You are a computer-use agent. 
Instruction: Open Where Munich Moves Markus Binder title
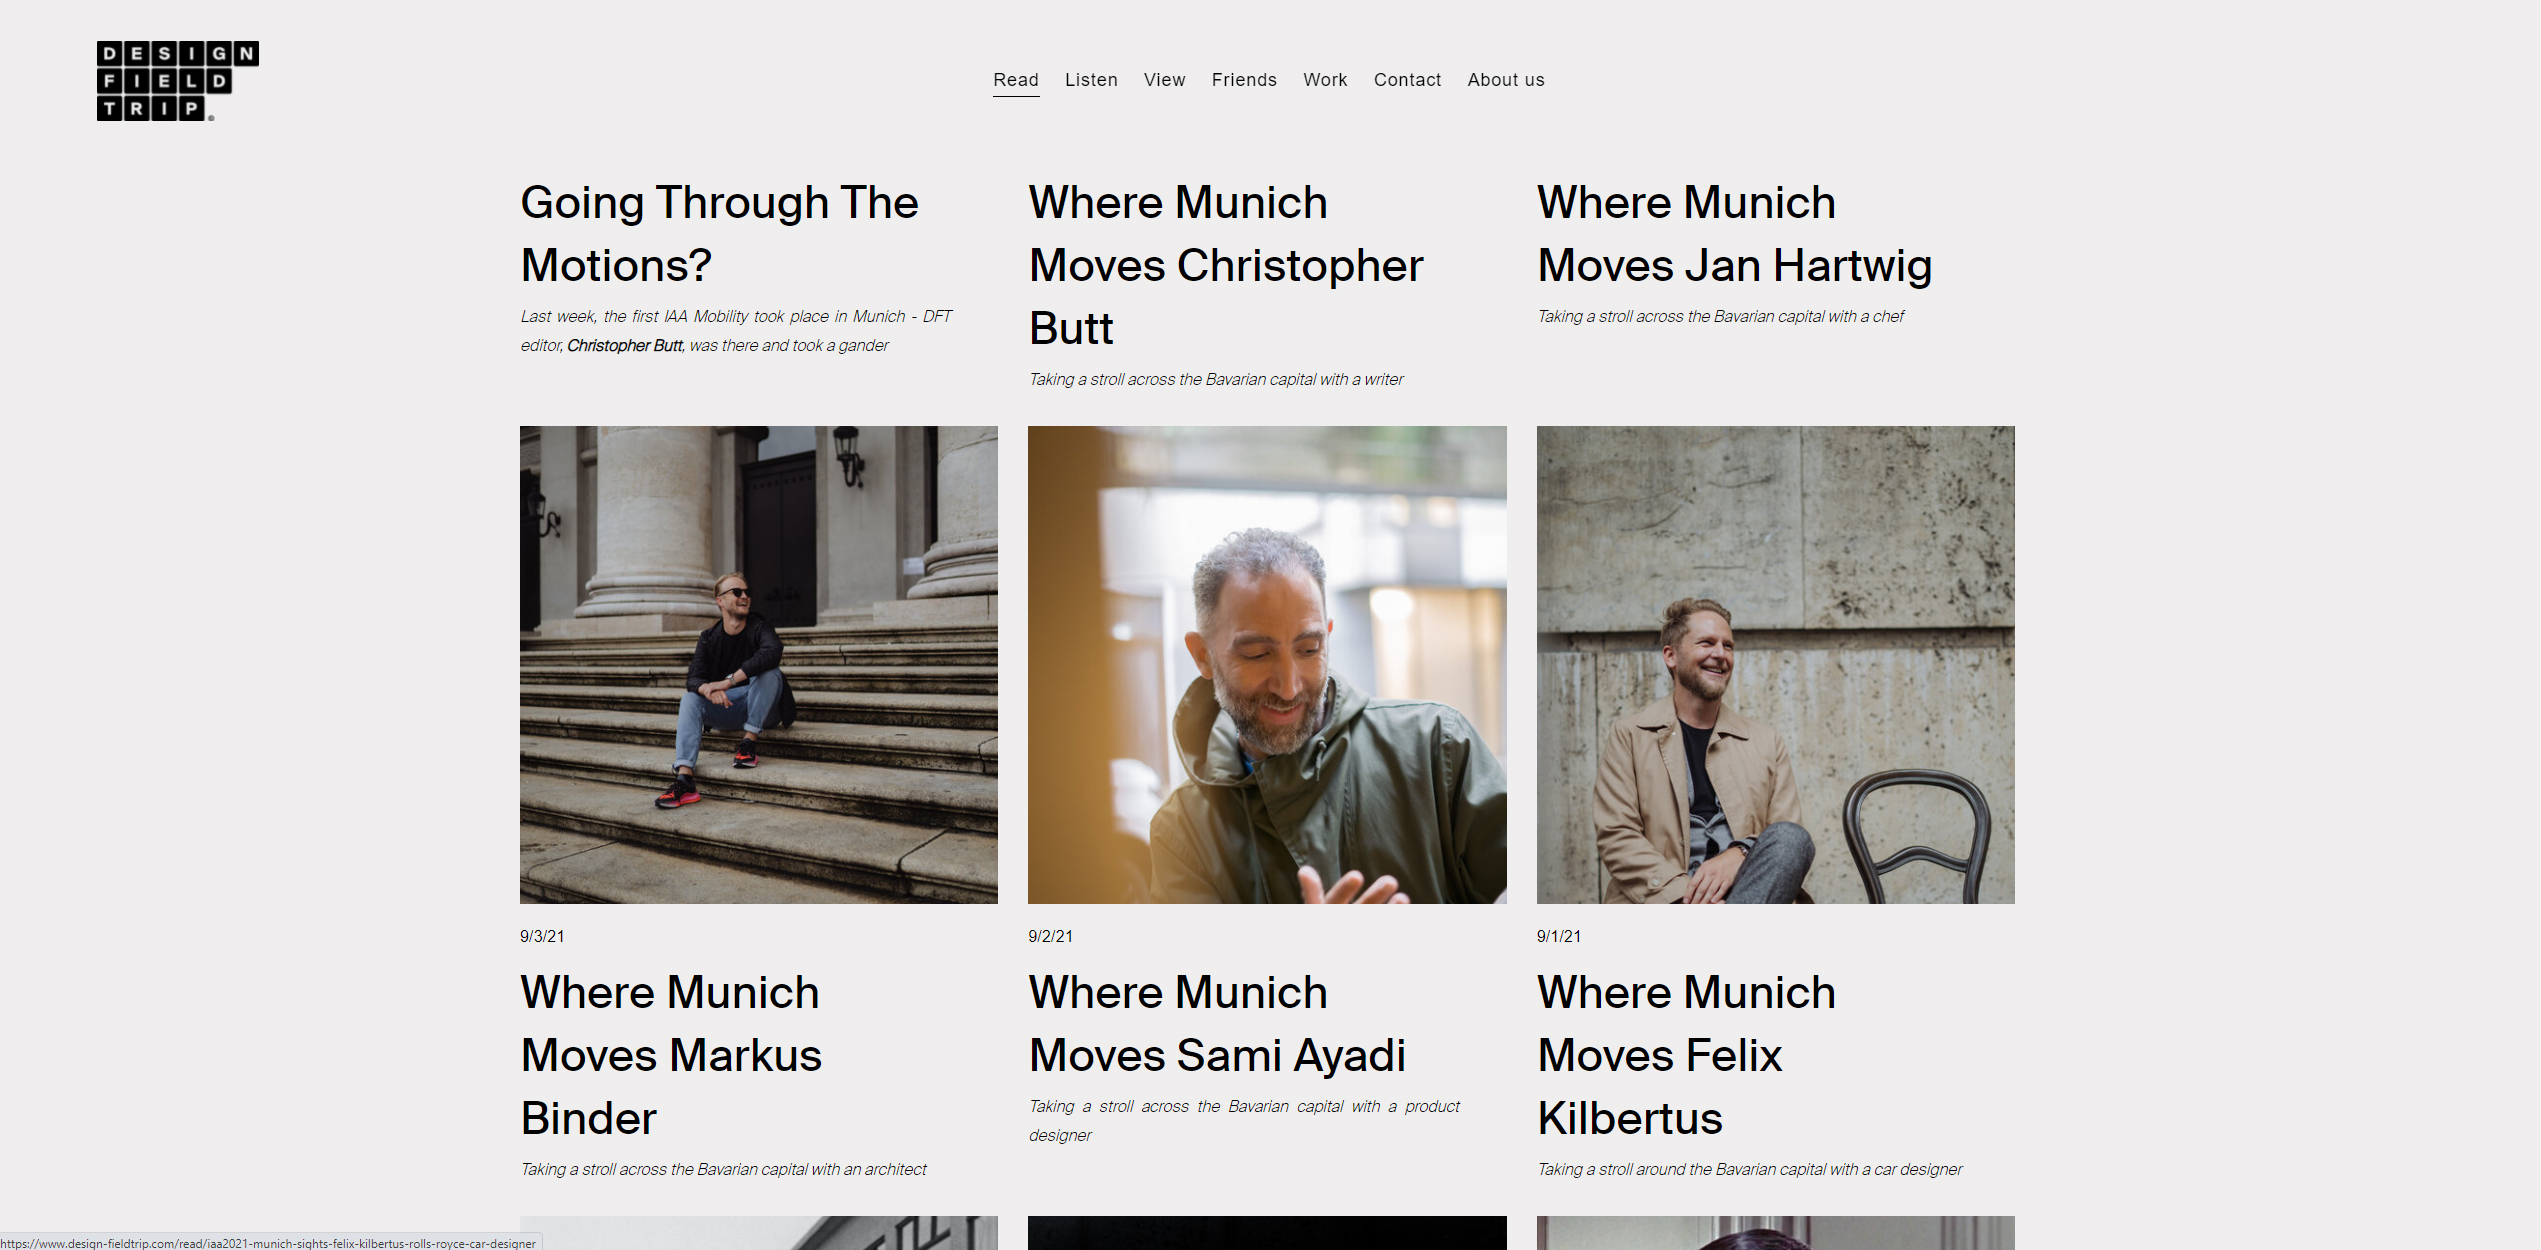[670, 1055]
